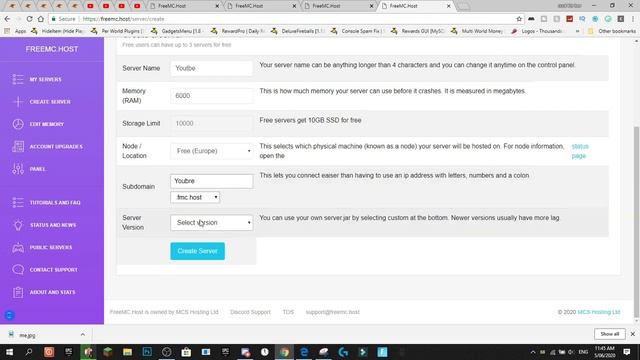Open Edit Memory chart icon
The height and width of the screenshot is (360, 640).
[x=18, y=124]
